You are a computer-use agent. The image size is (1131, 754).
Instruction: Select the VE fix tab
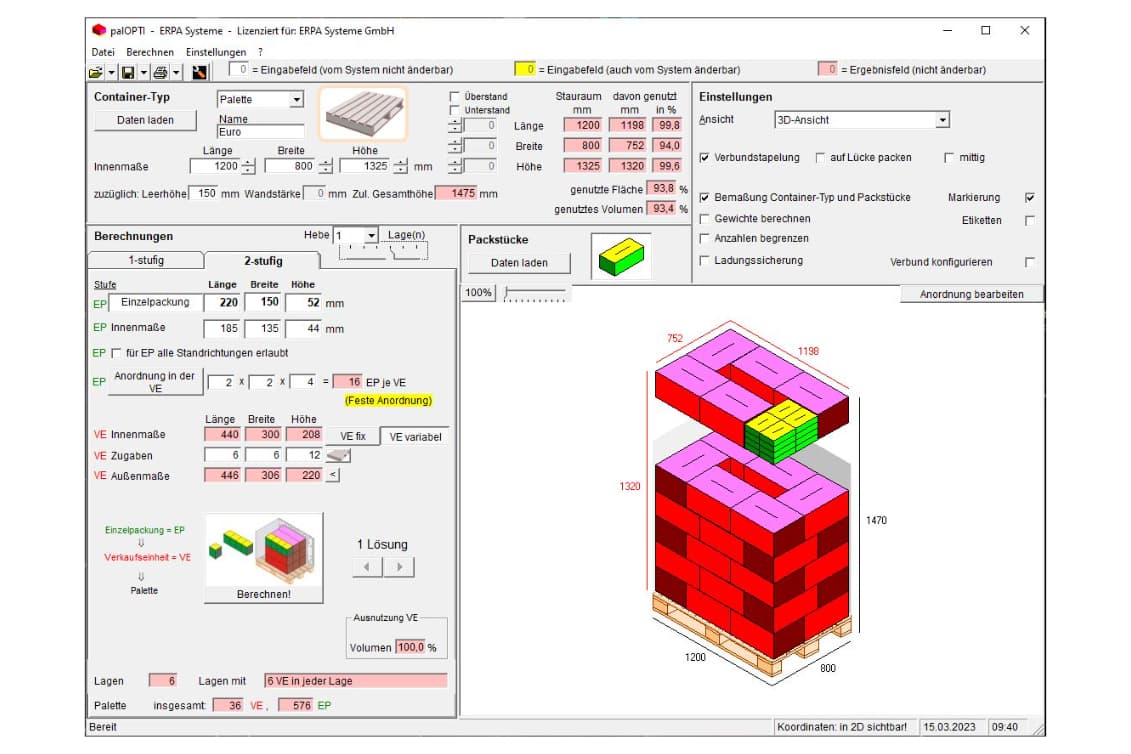[353, 437]
